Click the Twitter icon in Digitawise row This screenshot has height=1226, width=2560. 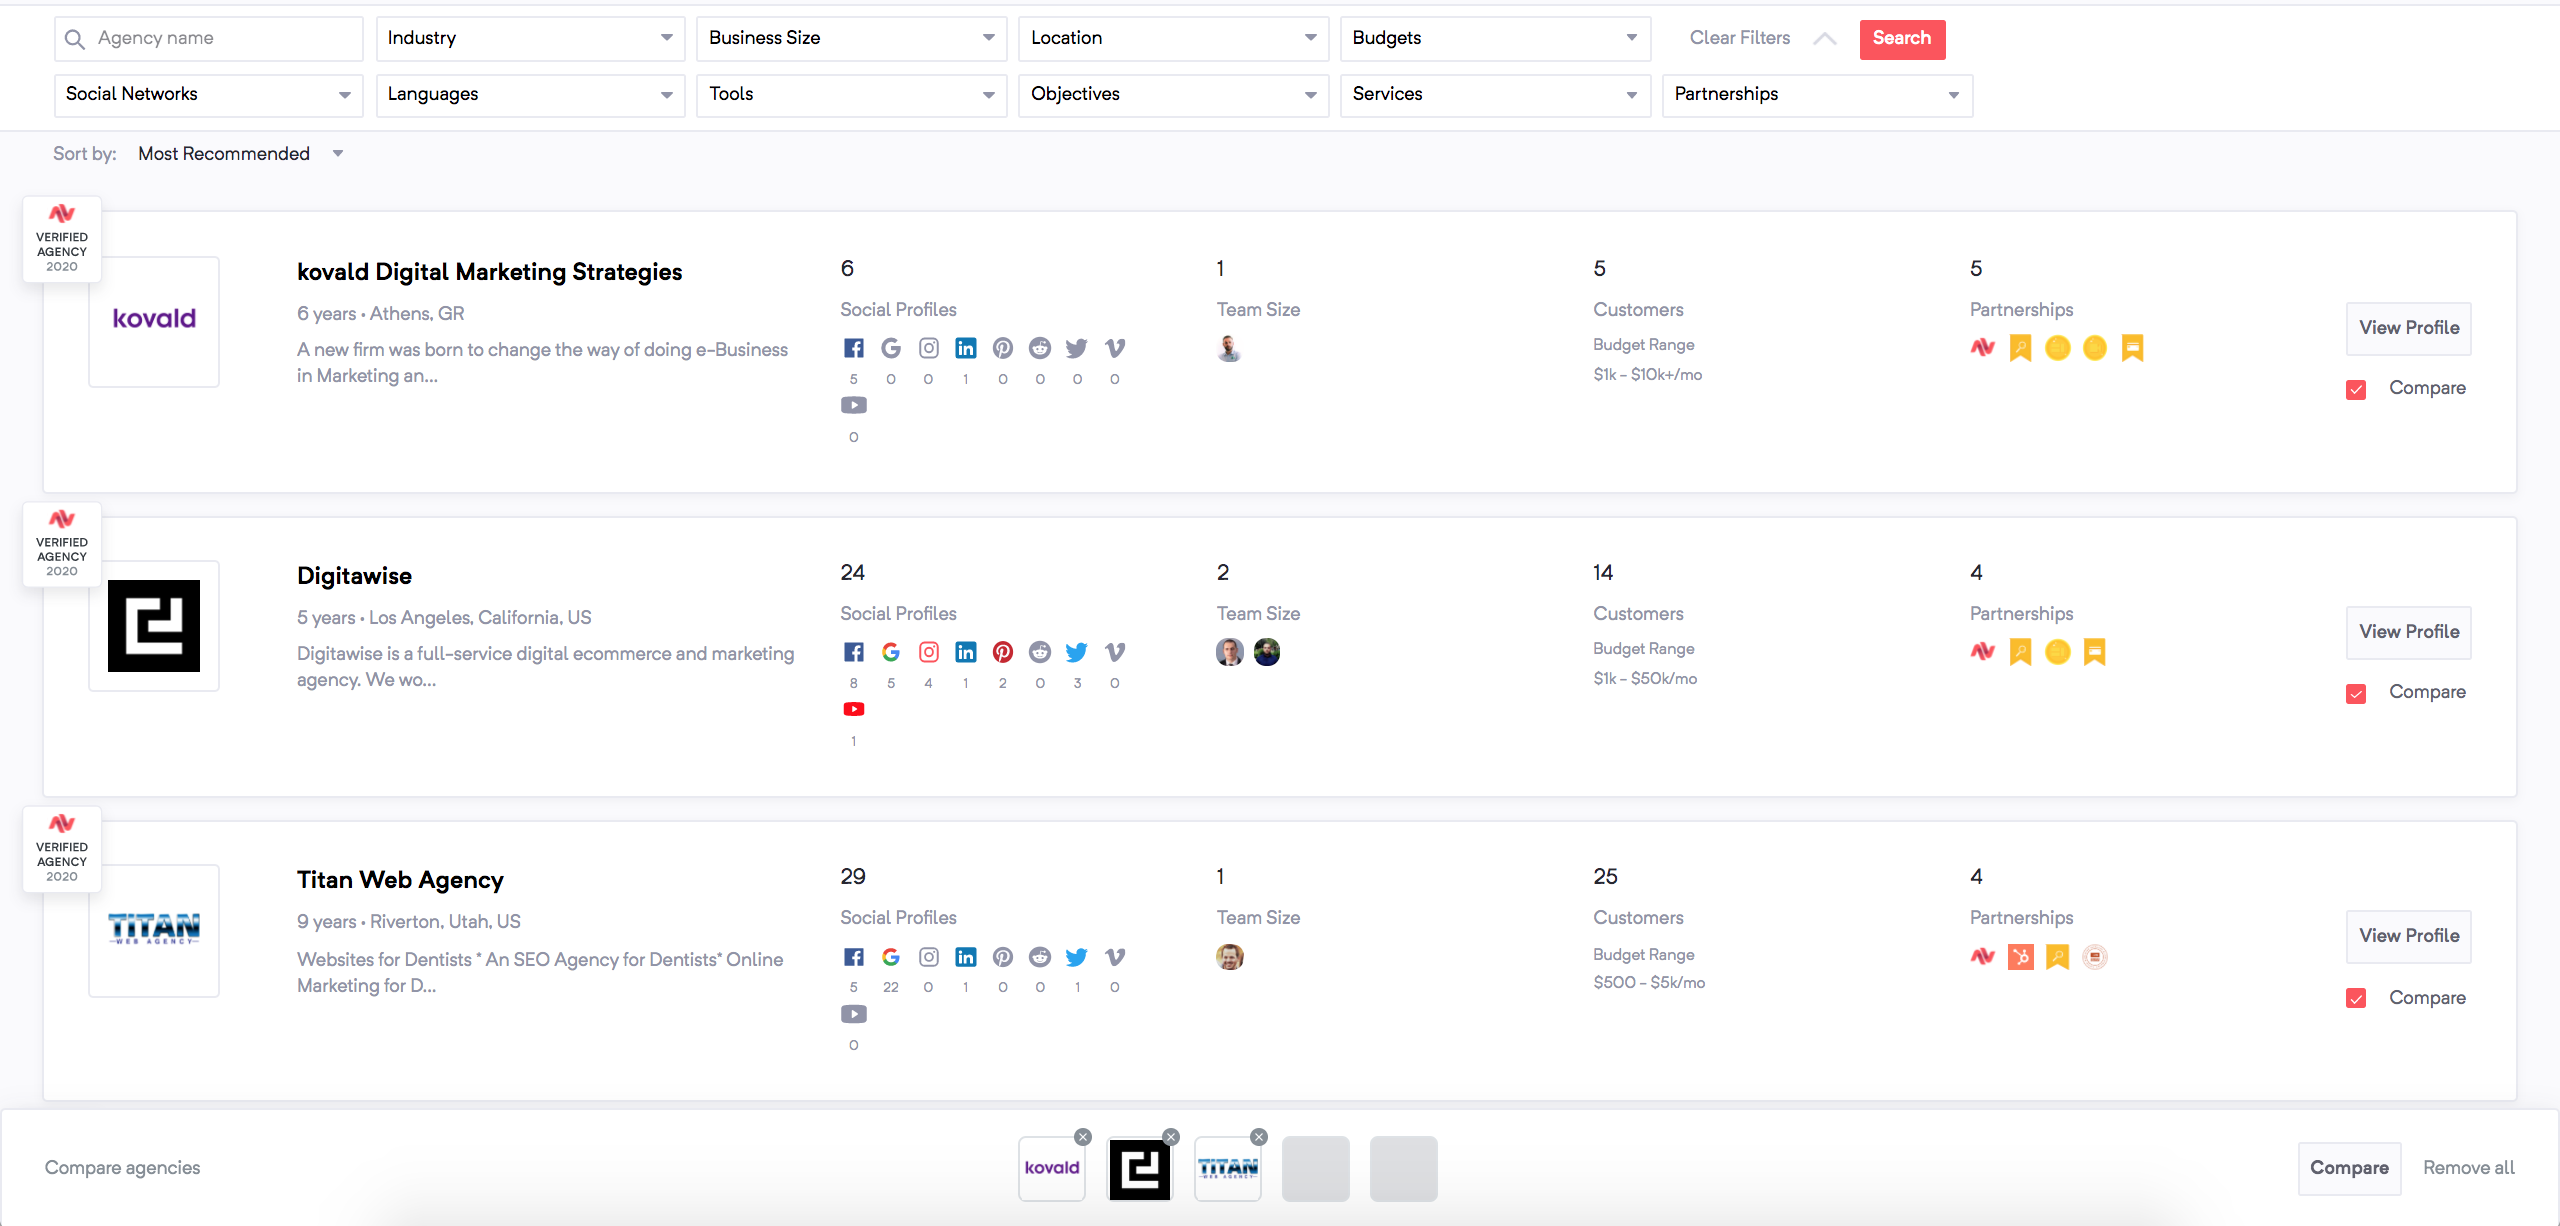coord(1077,652)
